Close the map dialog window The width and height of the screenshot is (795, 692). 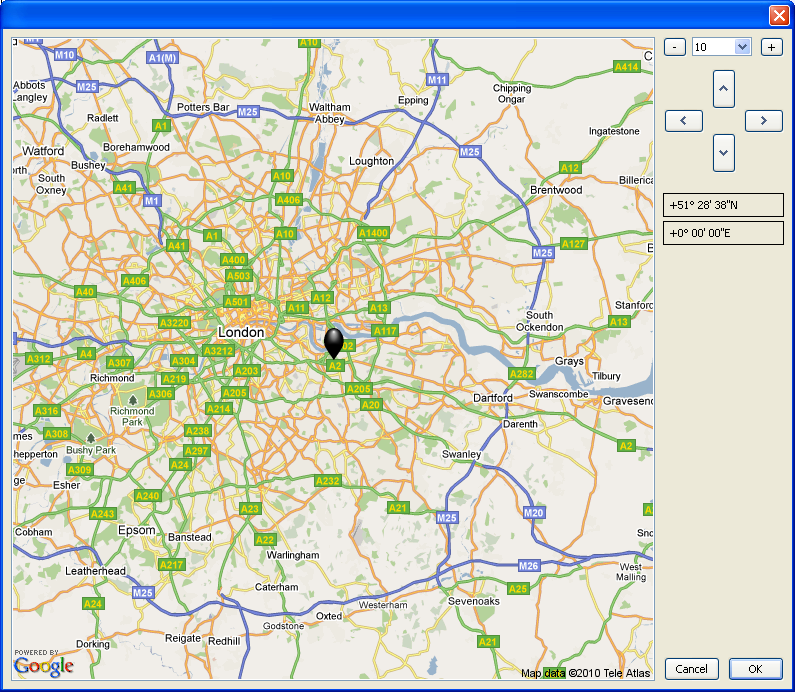[x=778, y=15]
